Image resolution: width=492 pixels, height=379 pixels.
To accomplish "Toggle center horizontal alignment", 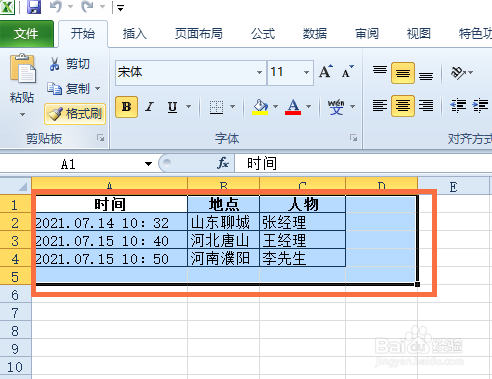I will [403, 106].
